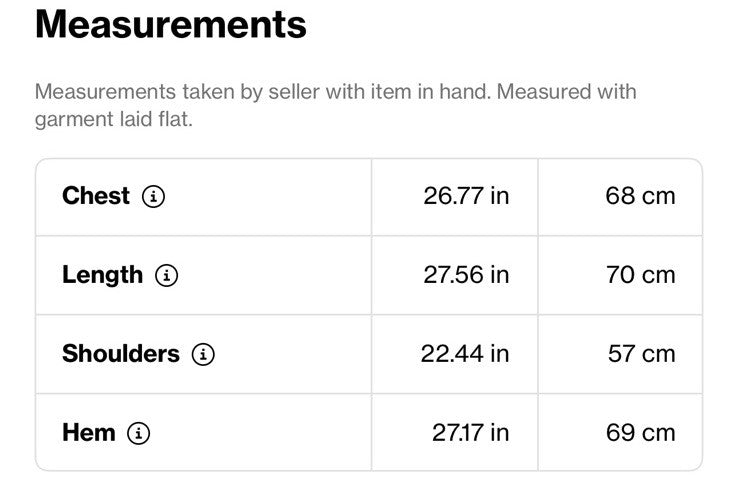Click the 22.44 in shoulders value
The height and width of the screenshot is (500, 738).
pos(465,354)
